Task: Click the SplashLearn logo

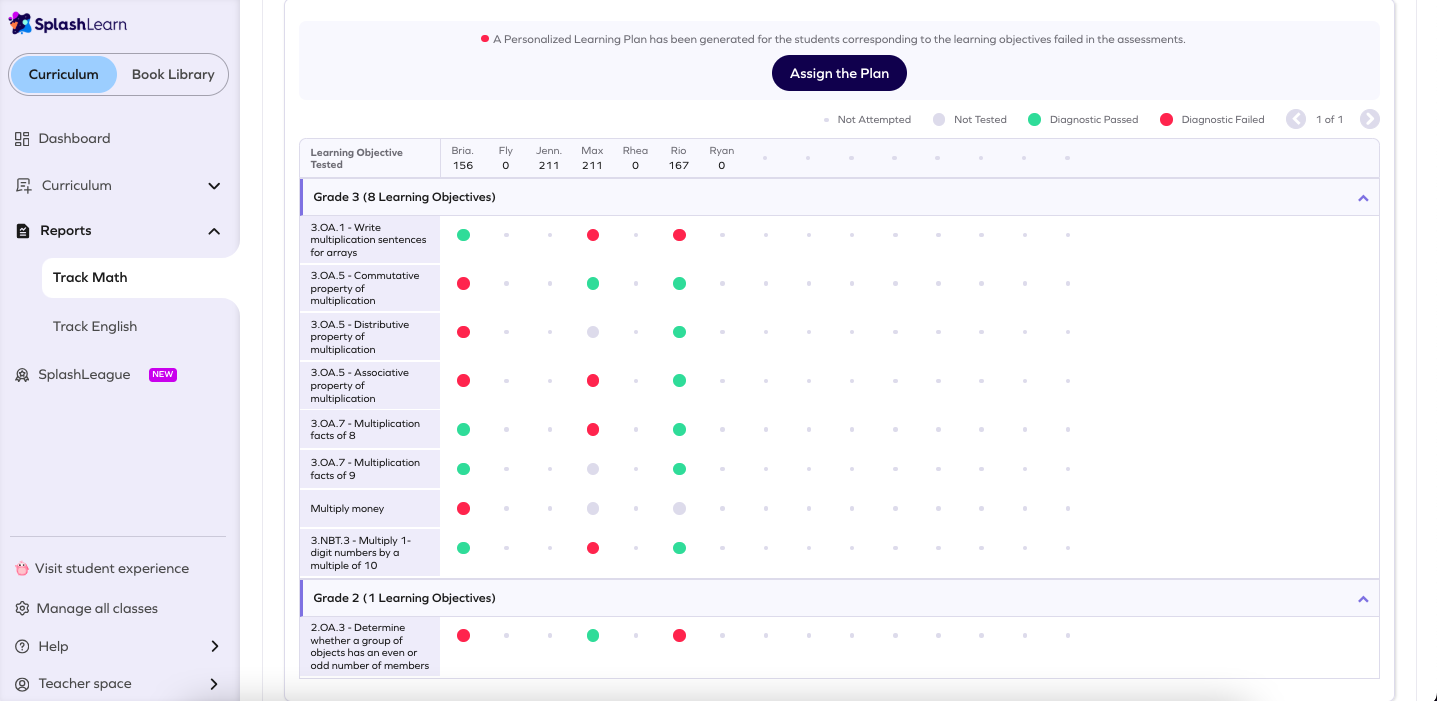Action: pos(68,22)
